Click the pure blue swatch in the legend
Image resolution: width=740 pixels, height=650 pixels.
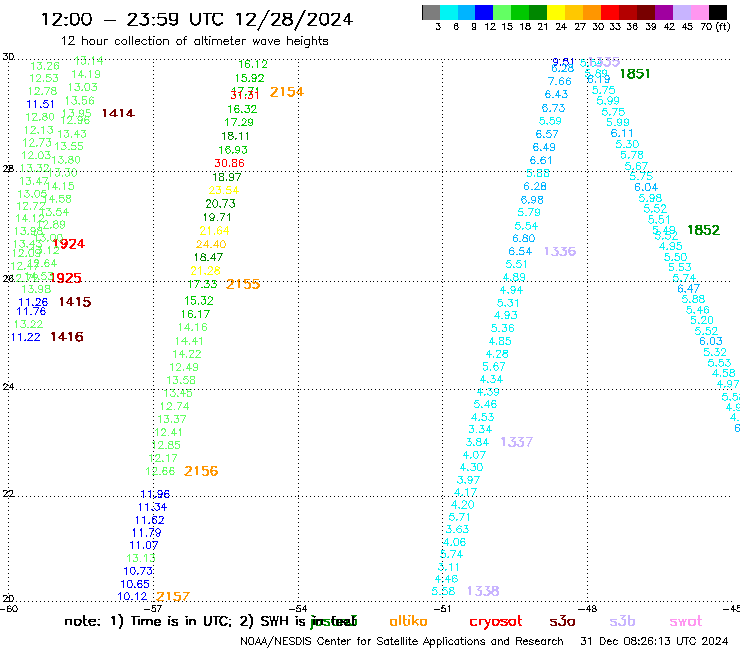[484, 12]
